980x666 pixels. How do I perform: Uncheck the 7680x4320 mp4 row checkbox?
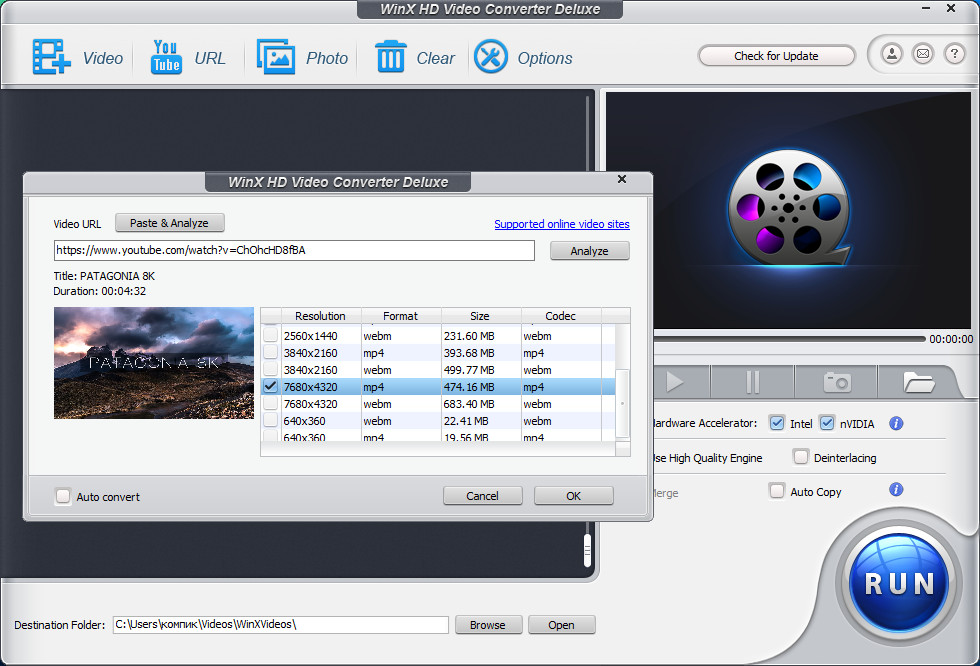point(270,386)
